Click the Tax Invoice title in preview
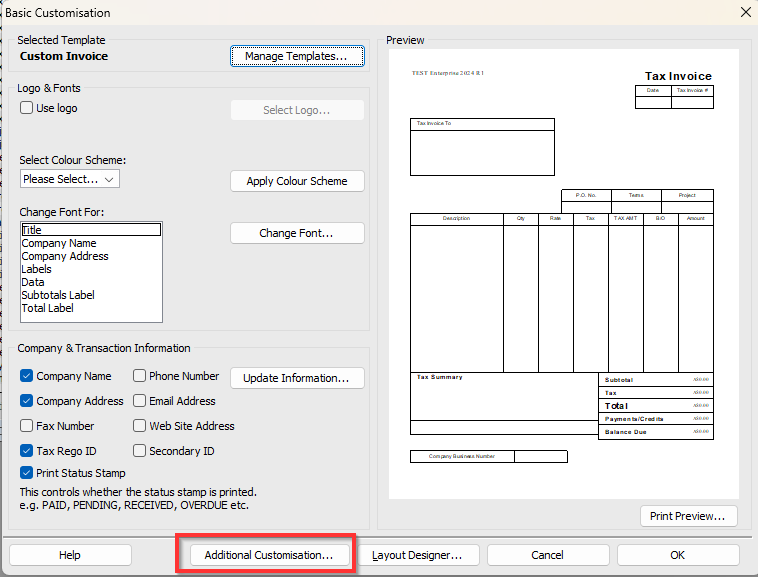 pos(678,76)
